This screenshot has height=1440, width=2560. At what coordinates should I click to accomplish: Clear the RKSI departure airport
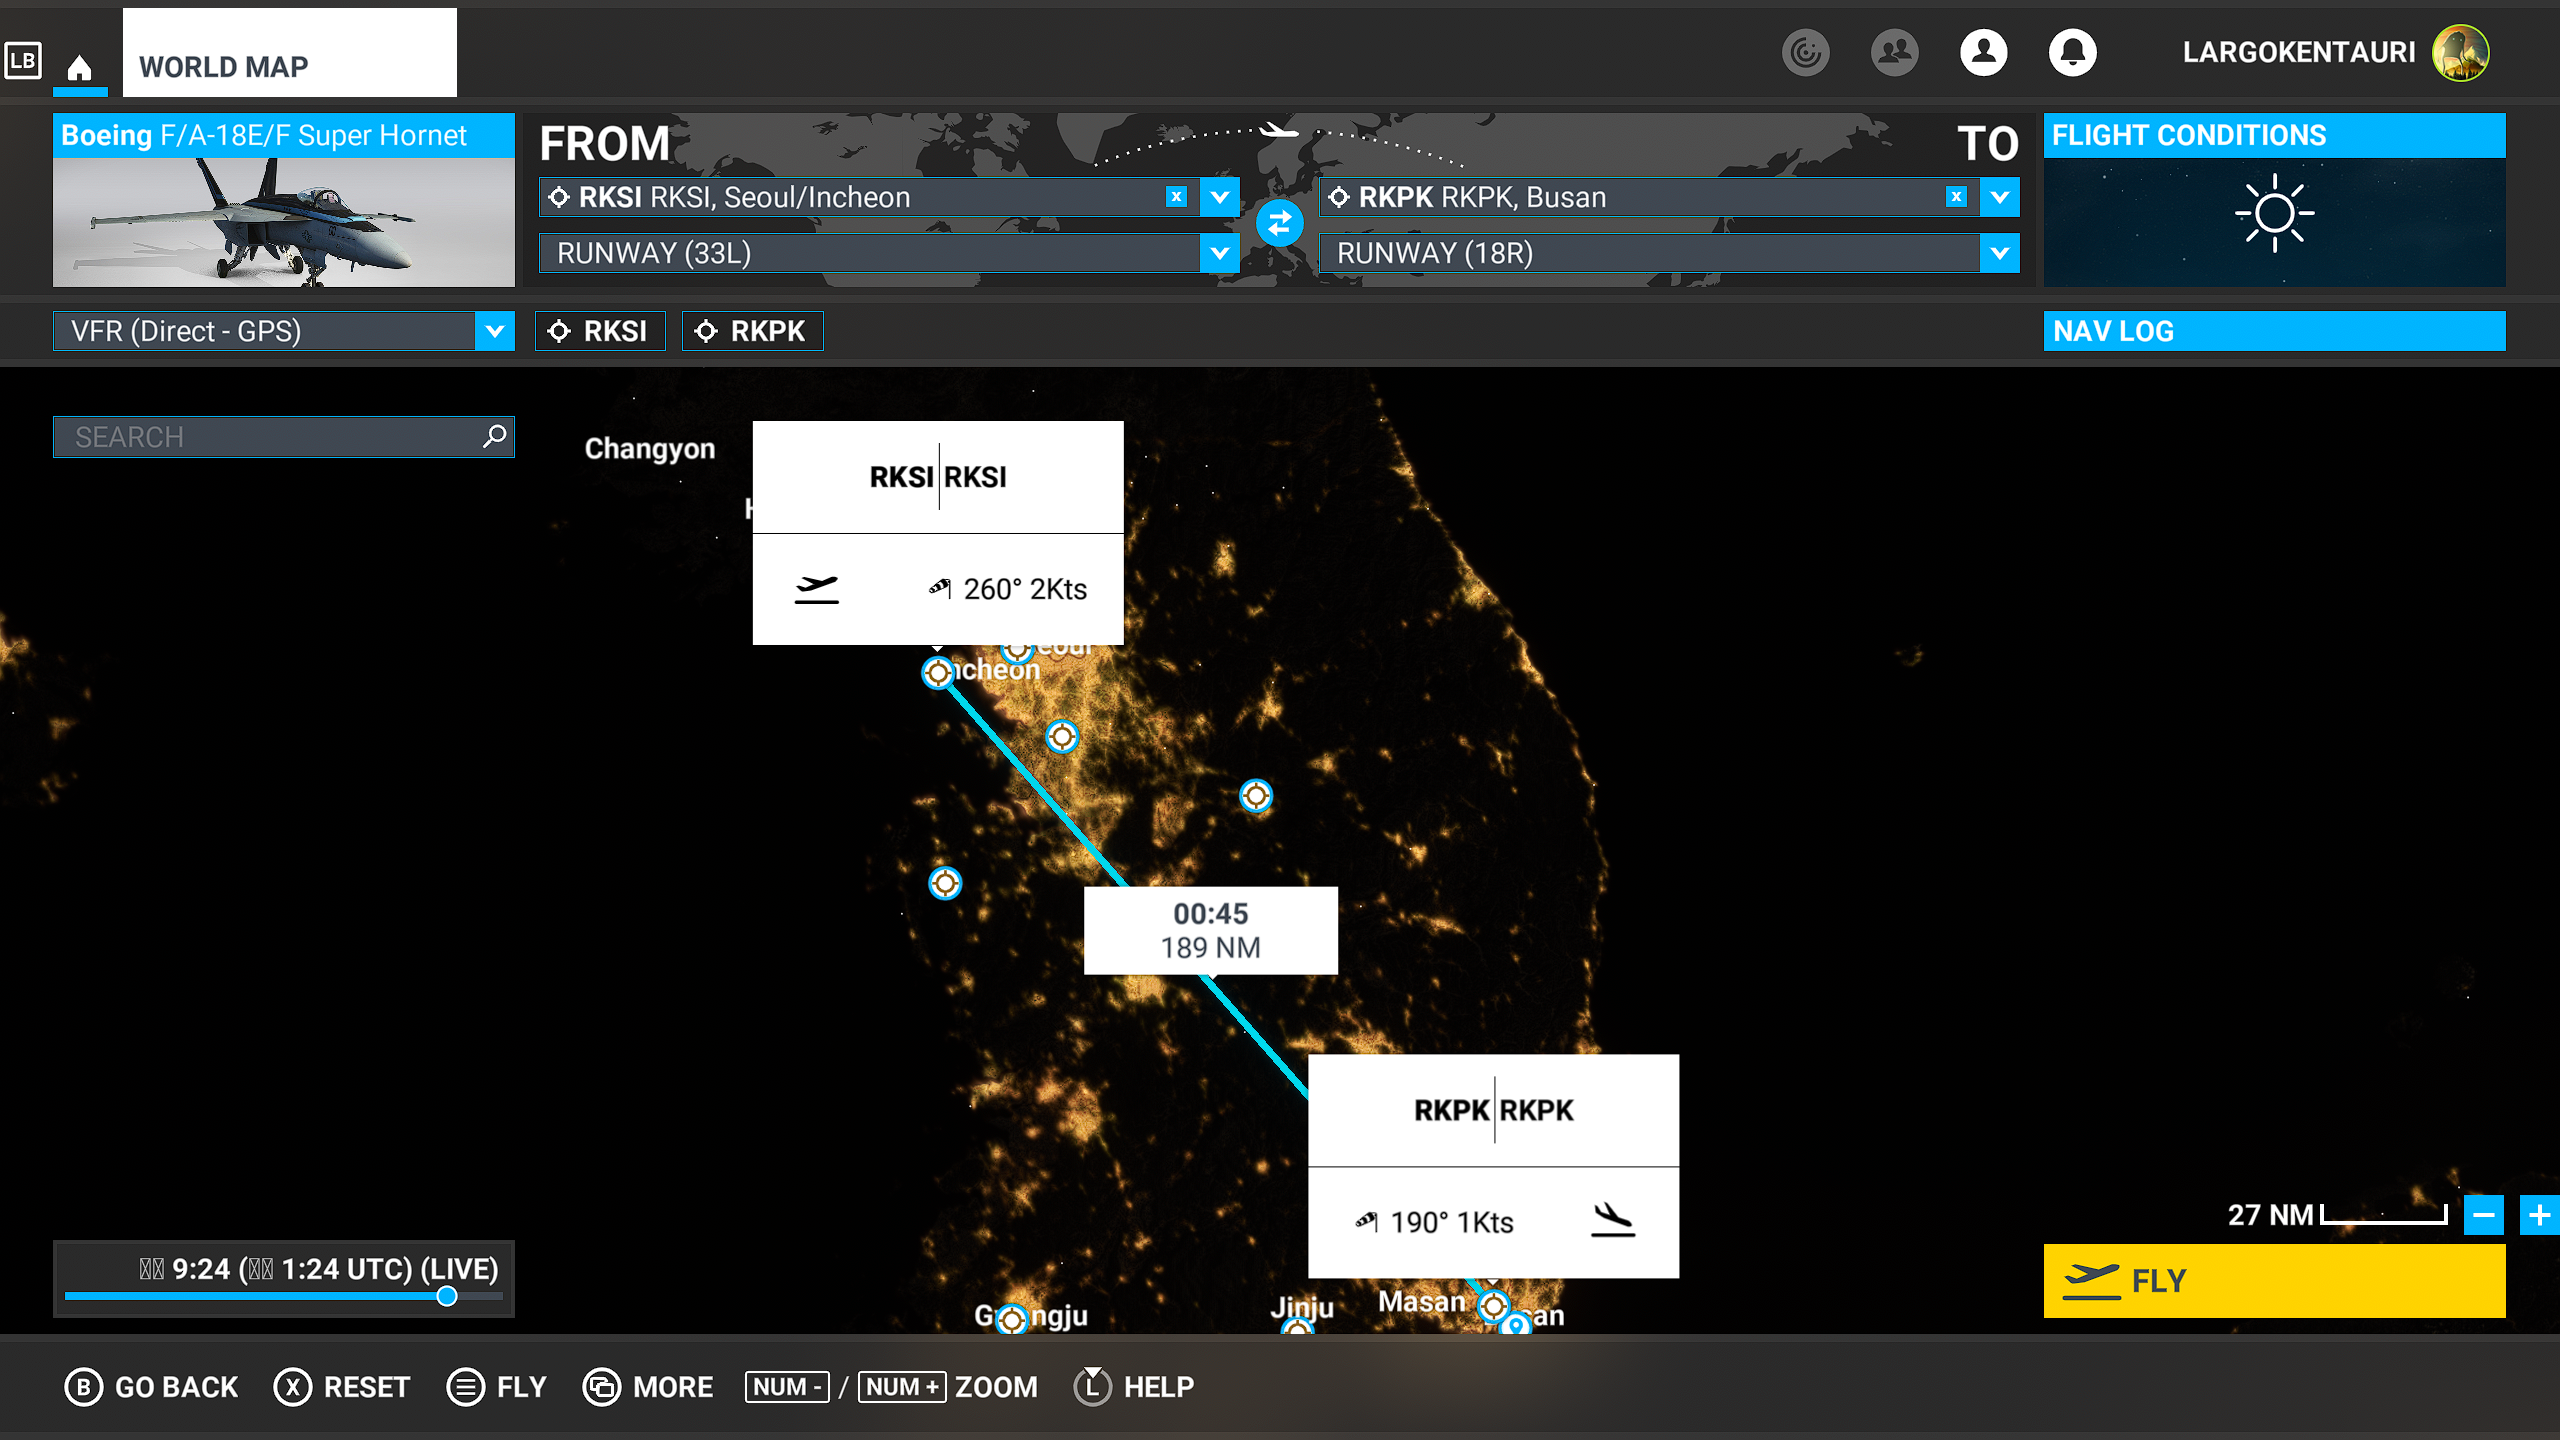[1176, 197]
